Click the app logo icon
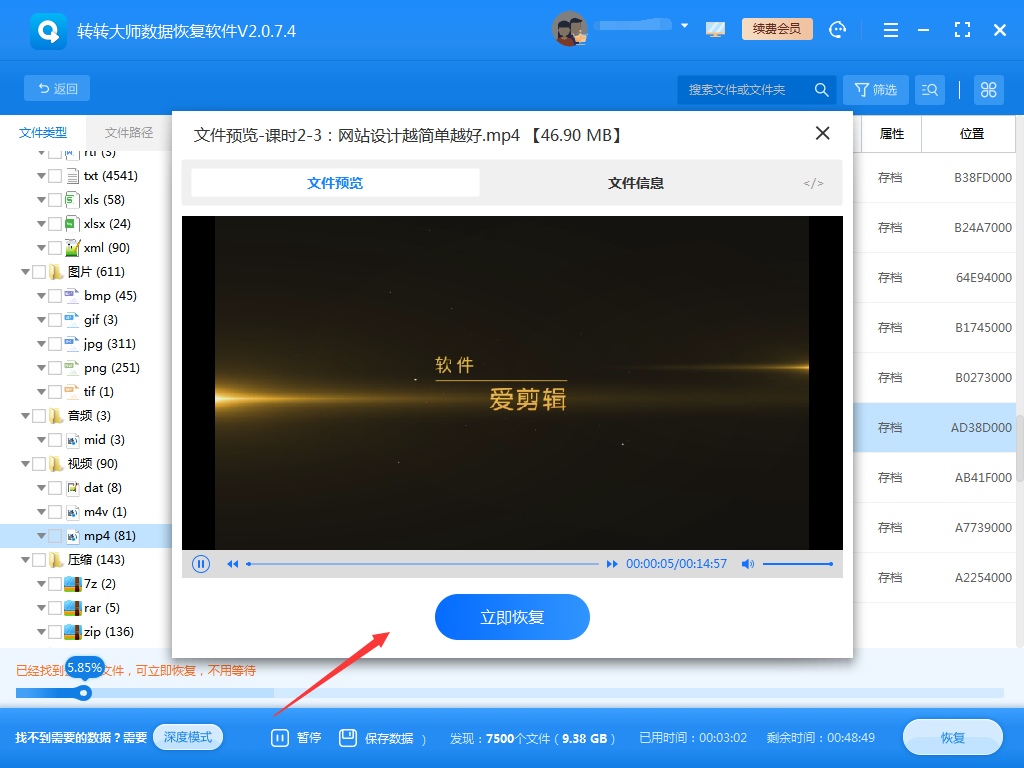 48,31
